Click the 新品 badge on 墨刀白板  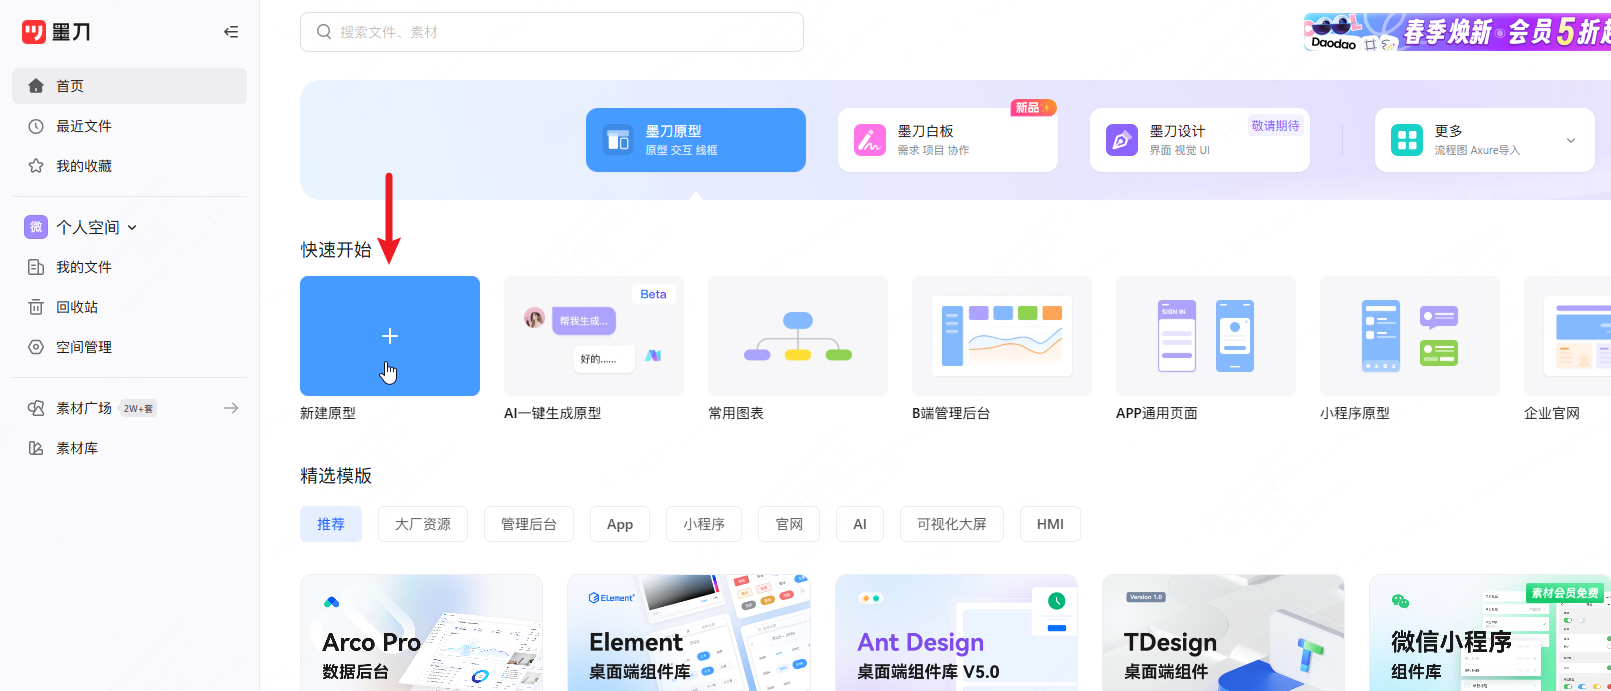(x=1033, y=108)
